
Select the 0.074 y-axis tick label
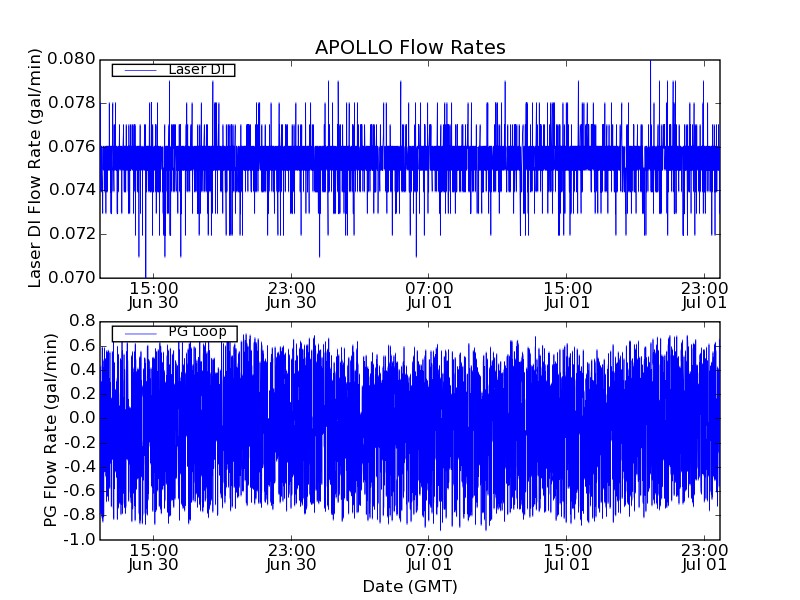(x=71, y=190)
